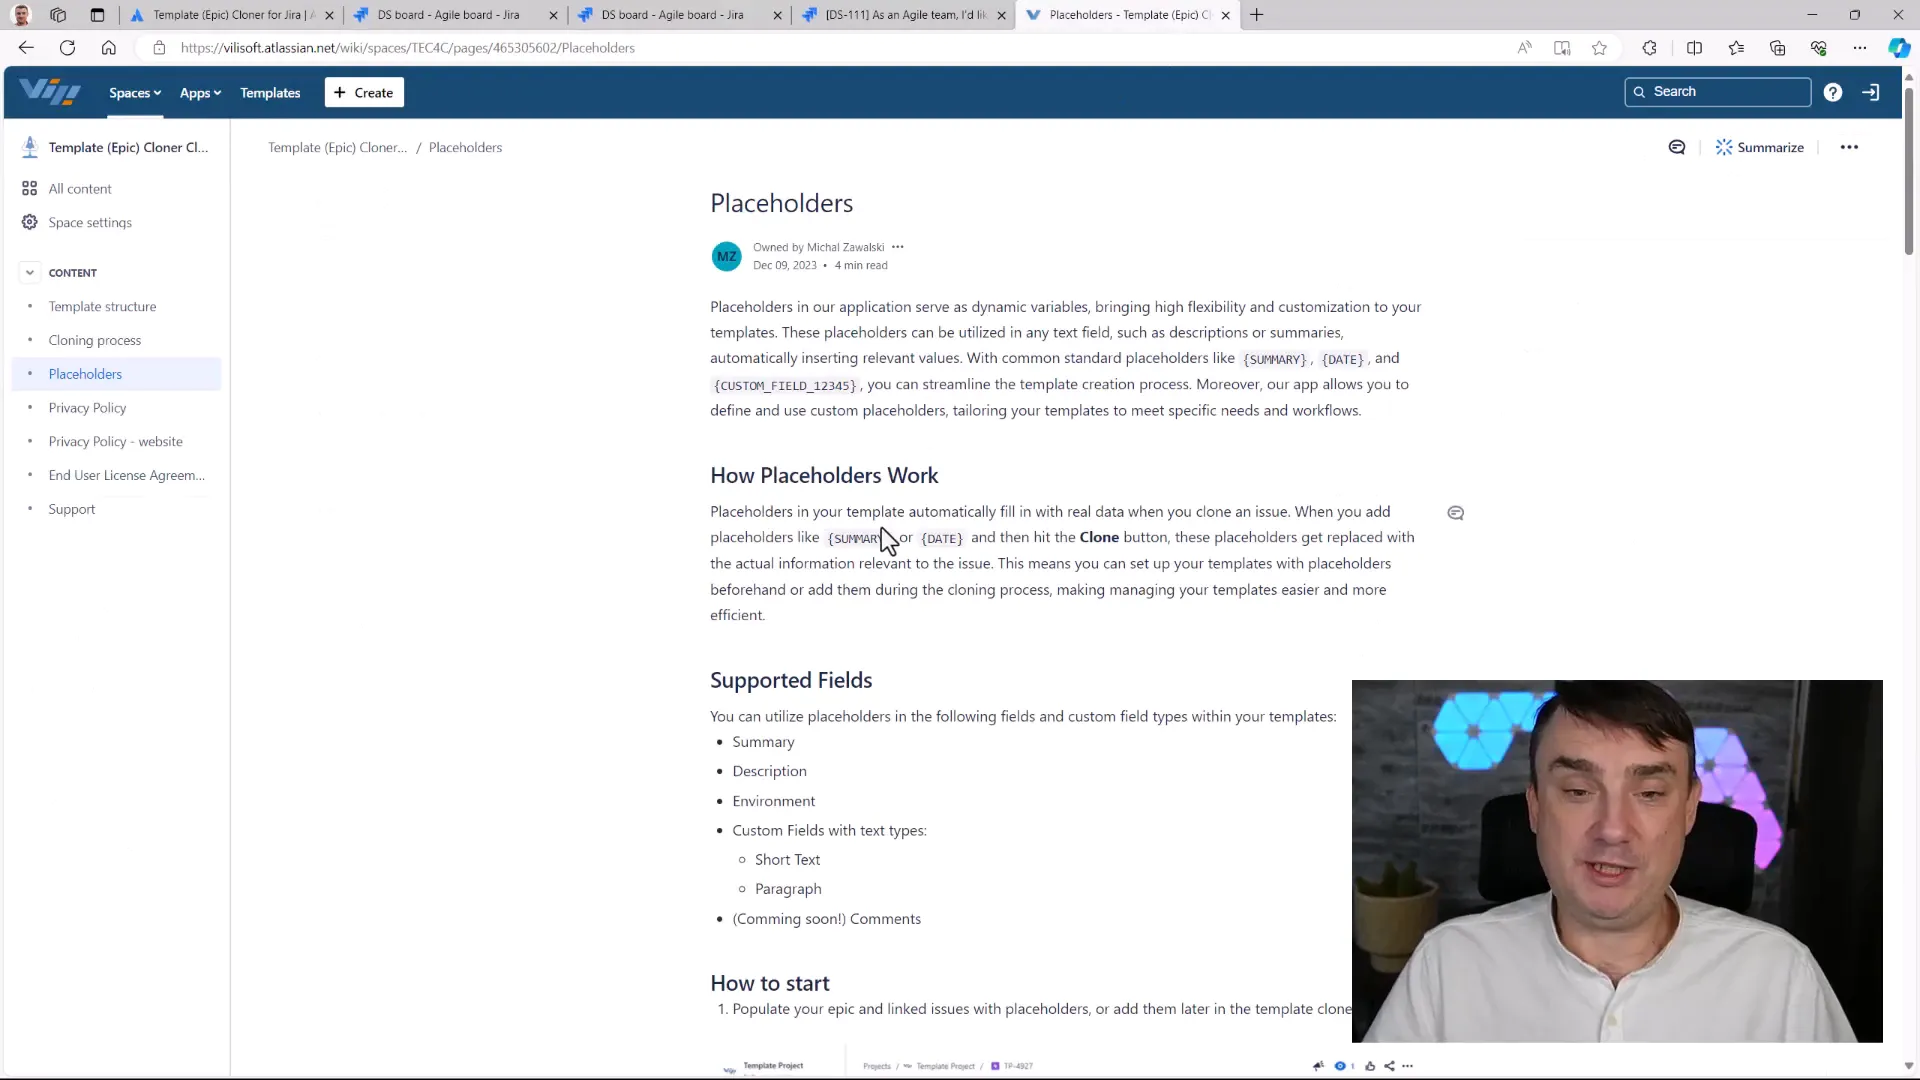Open a new browser tab

click(1257, 15)
